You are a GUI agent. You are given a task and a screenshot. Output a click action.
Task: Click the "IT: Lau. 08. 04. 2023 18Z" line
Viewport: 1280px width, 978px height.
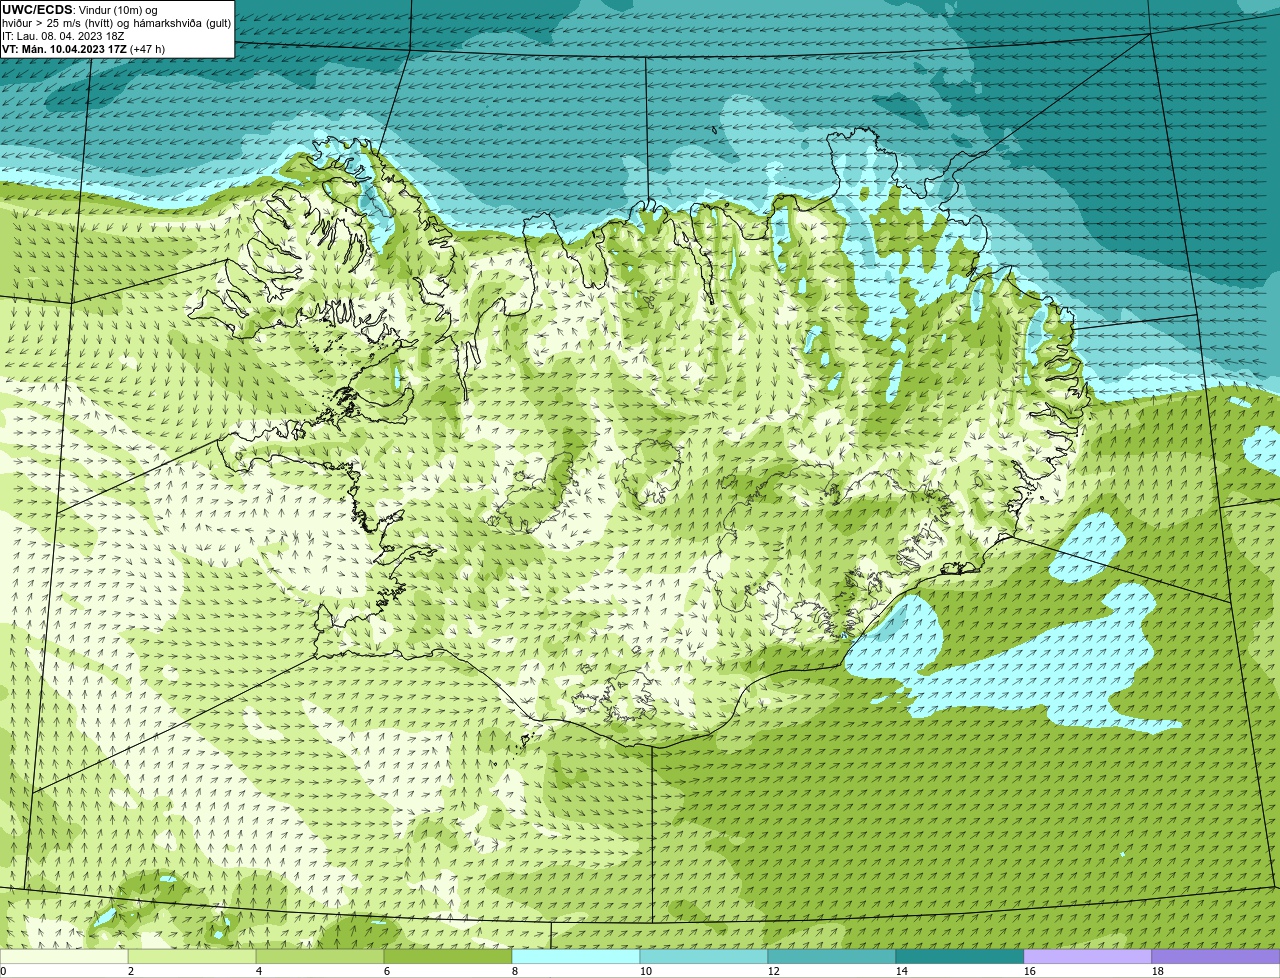pyautogui.click(x=63, y=36)
